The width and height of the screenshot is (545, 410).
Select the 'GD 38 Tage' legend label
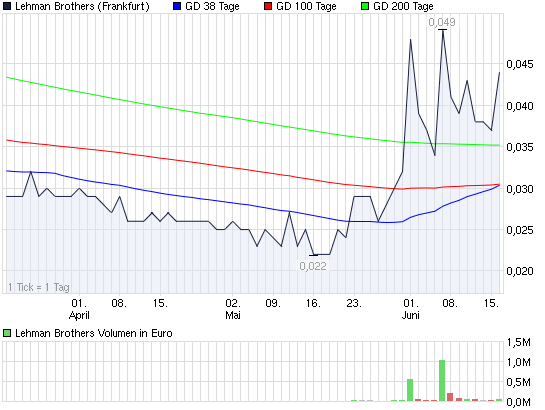[212, 6]
